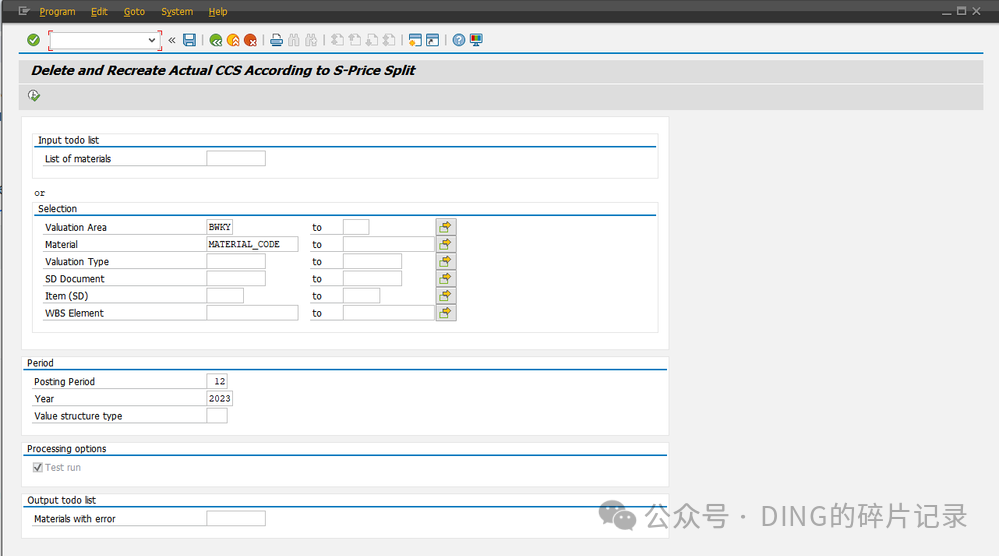Click the Value structure type field
This screenshot has height=556, width=999.
coord(217,415)
